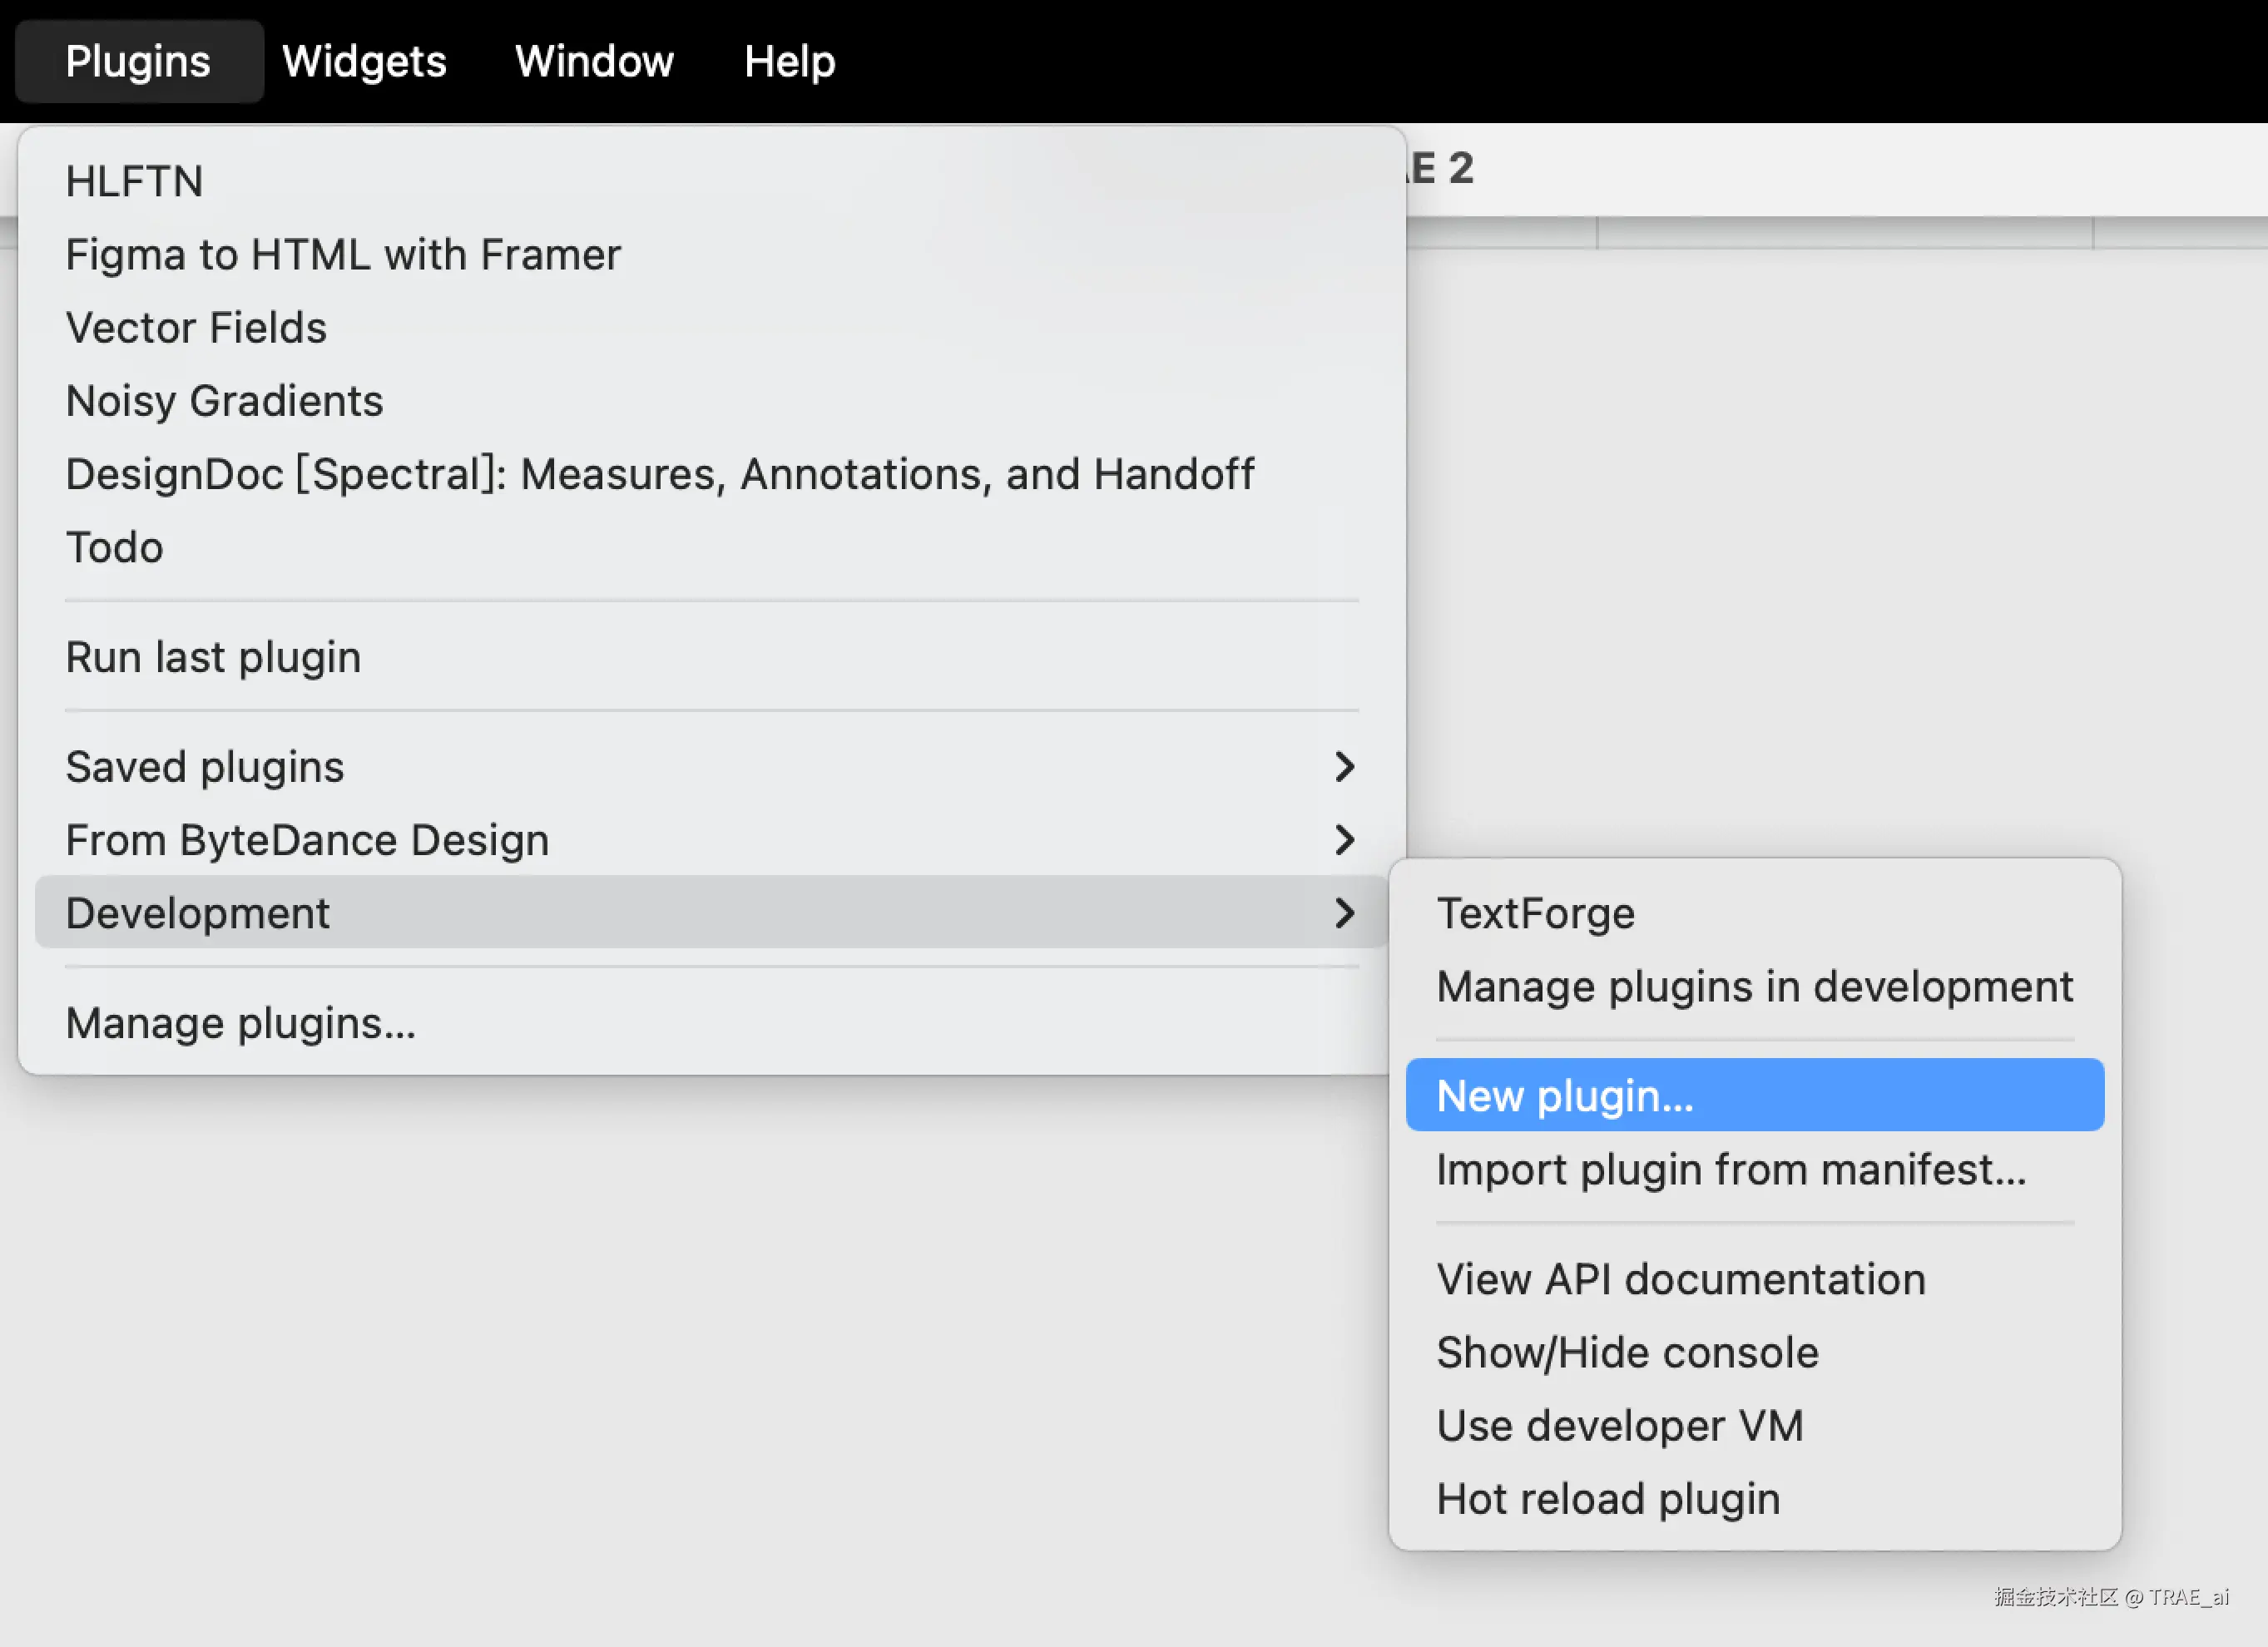The height and width of the screenshot is (1647, 2268).
Task: Open View API documentation
Action: pos(1680,1279)
